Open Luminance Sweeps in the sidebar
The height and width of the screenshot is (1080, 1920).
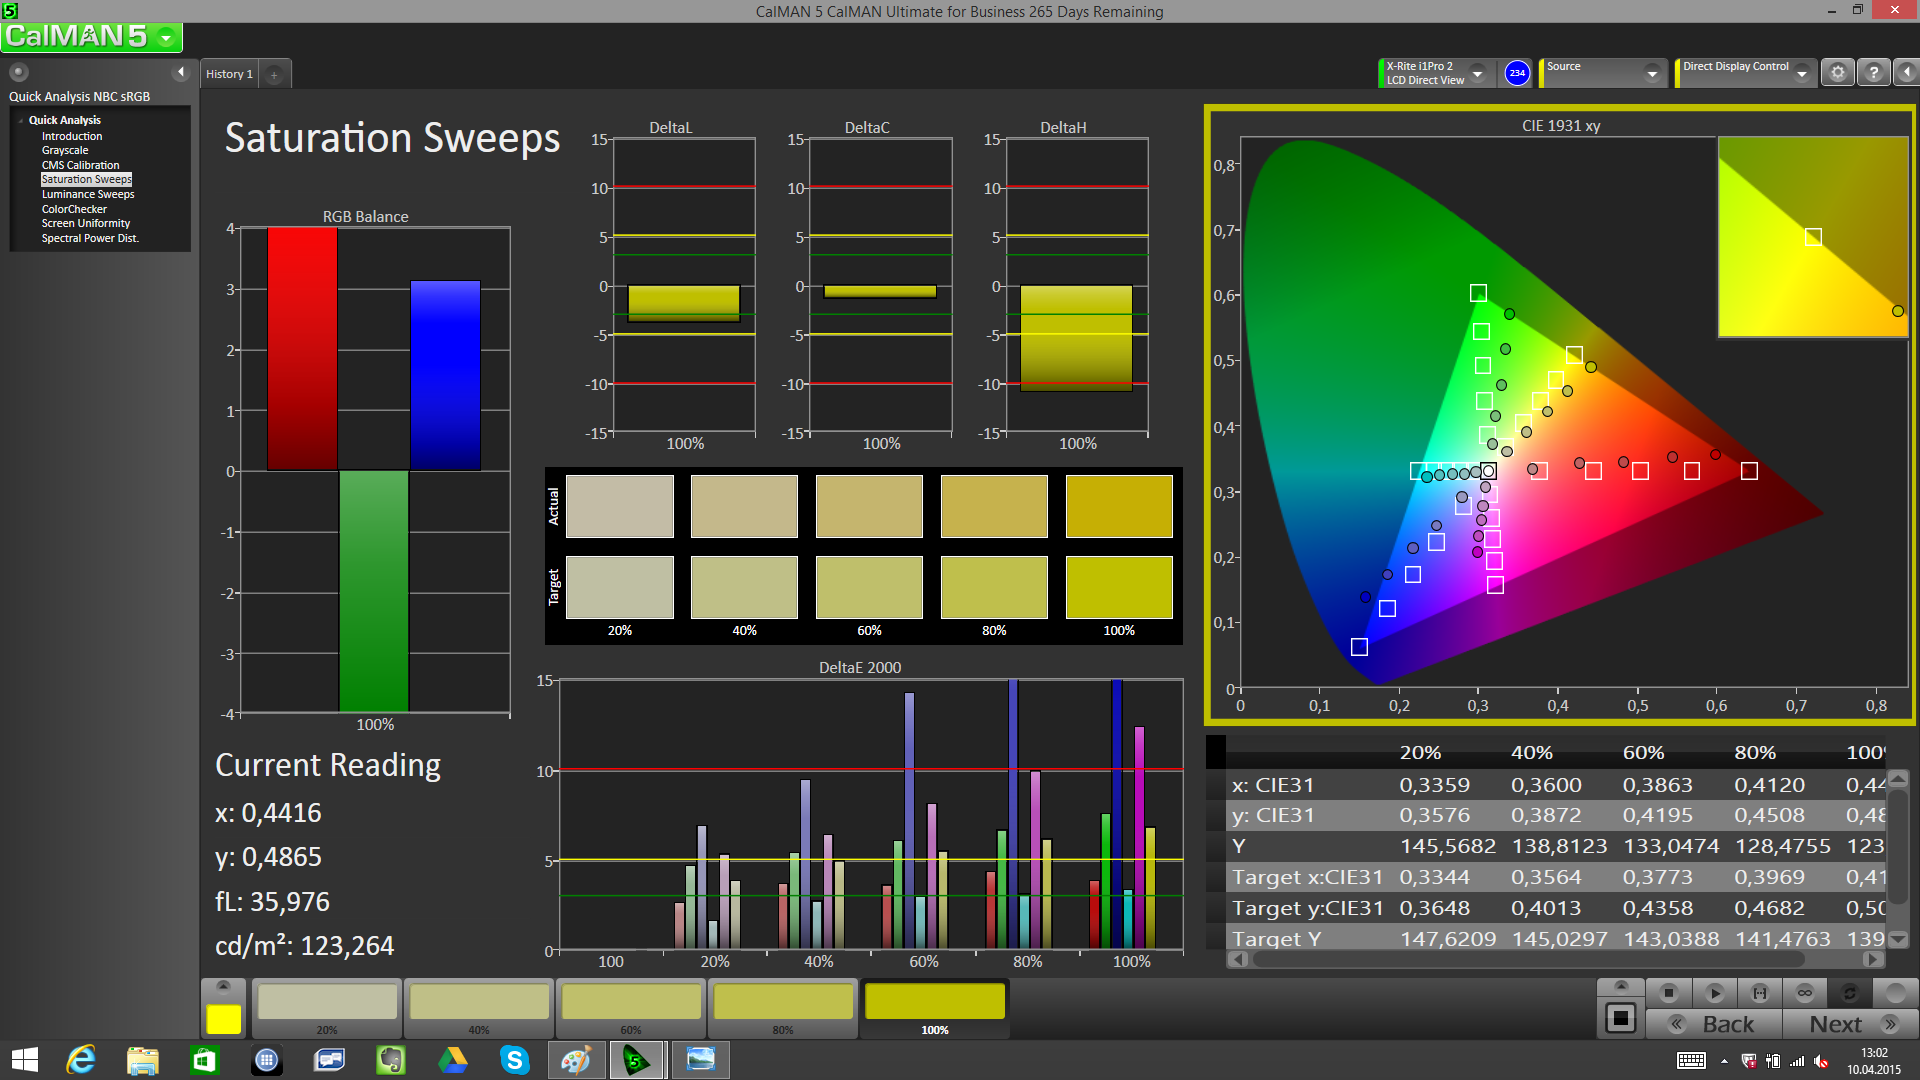coord(88,194)
